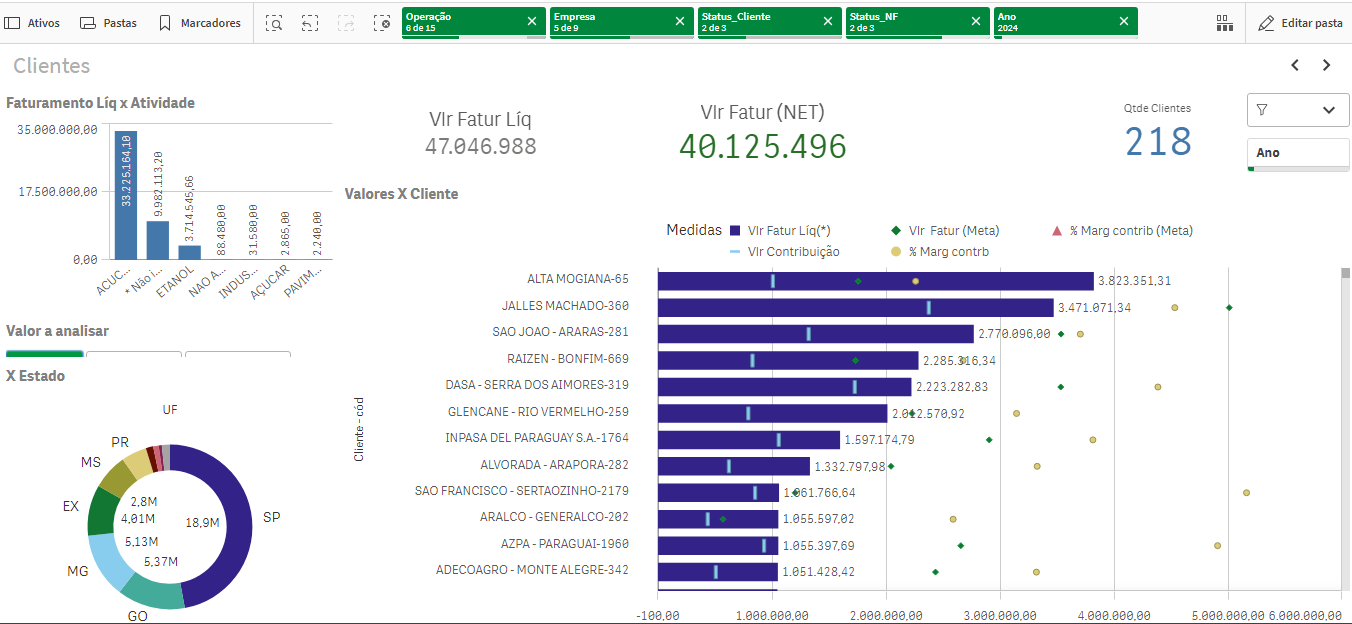Remove the Operação selection filter
This screenshot has width=1352, height=624.
click(x=532, y=21)
